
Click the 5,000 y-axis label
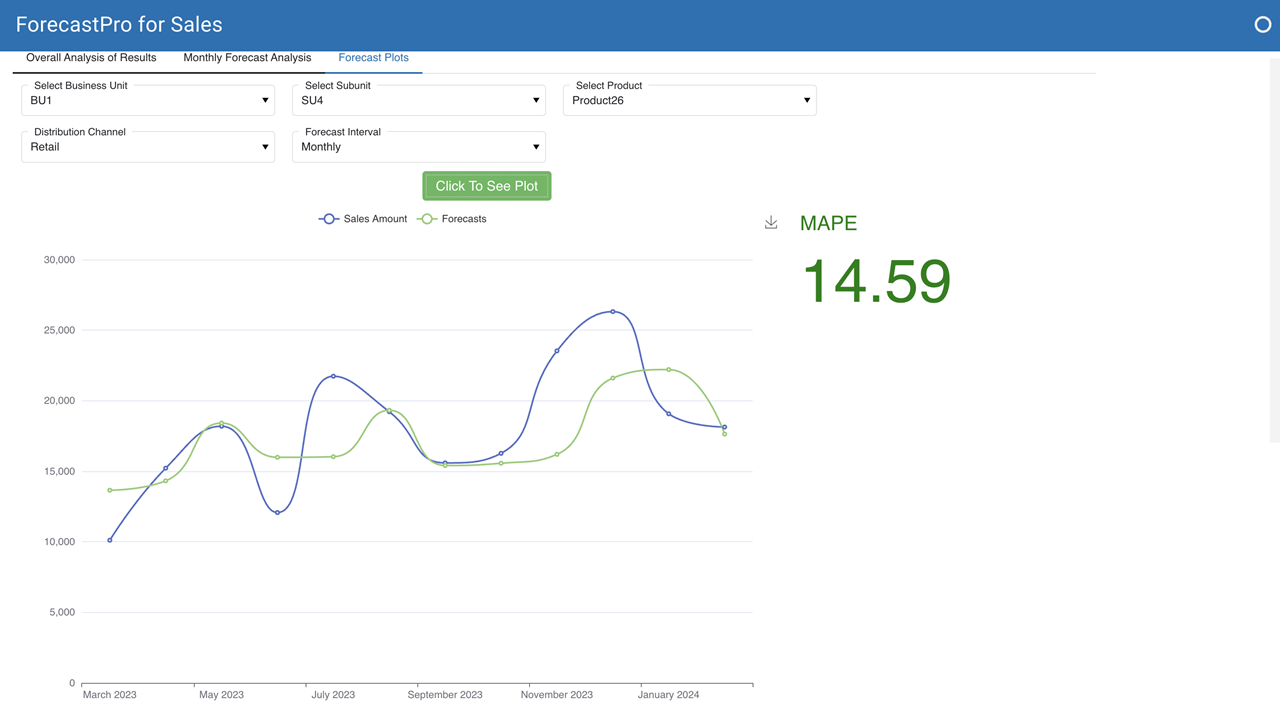tap(62, 612)
